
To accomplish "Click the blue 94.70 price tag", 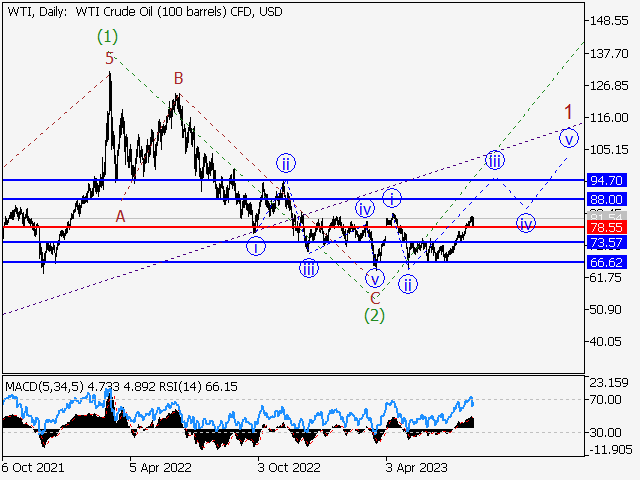I will (x=607, y=180).
